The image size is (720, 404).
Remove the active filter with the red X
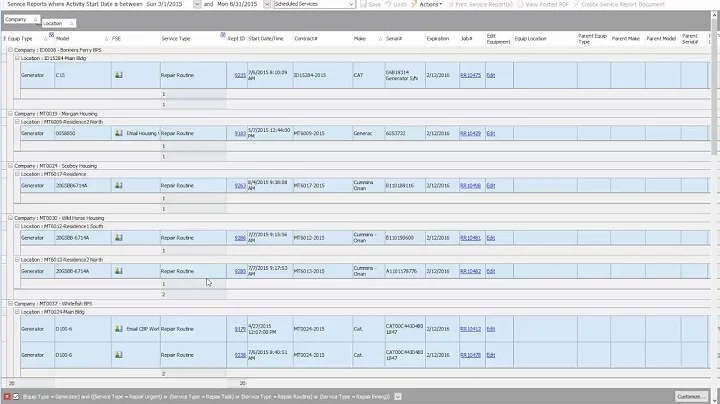[7, 397]
